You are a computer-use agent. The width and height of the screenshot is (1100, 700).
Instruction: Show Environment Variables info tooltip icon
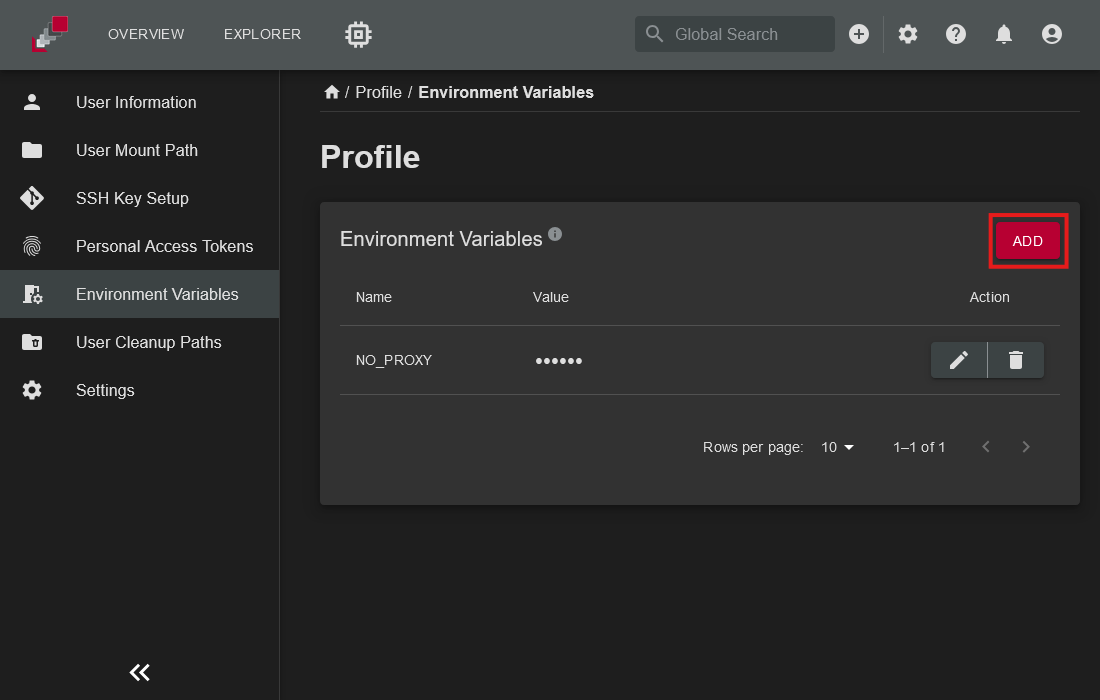point(555,234)
